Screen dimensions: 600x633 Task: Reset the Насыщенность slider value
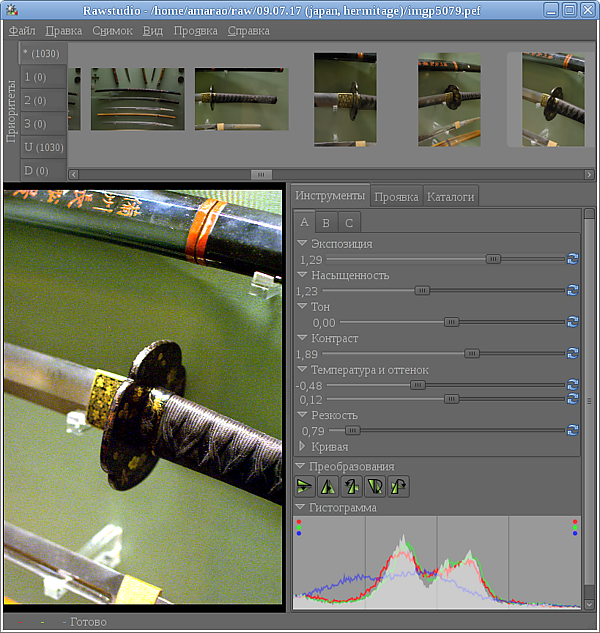tap(572, 291)
